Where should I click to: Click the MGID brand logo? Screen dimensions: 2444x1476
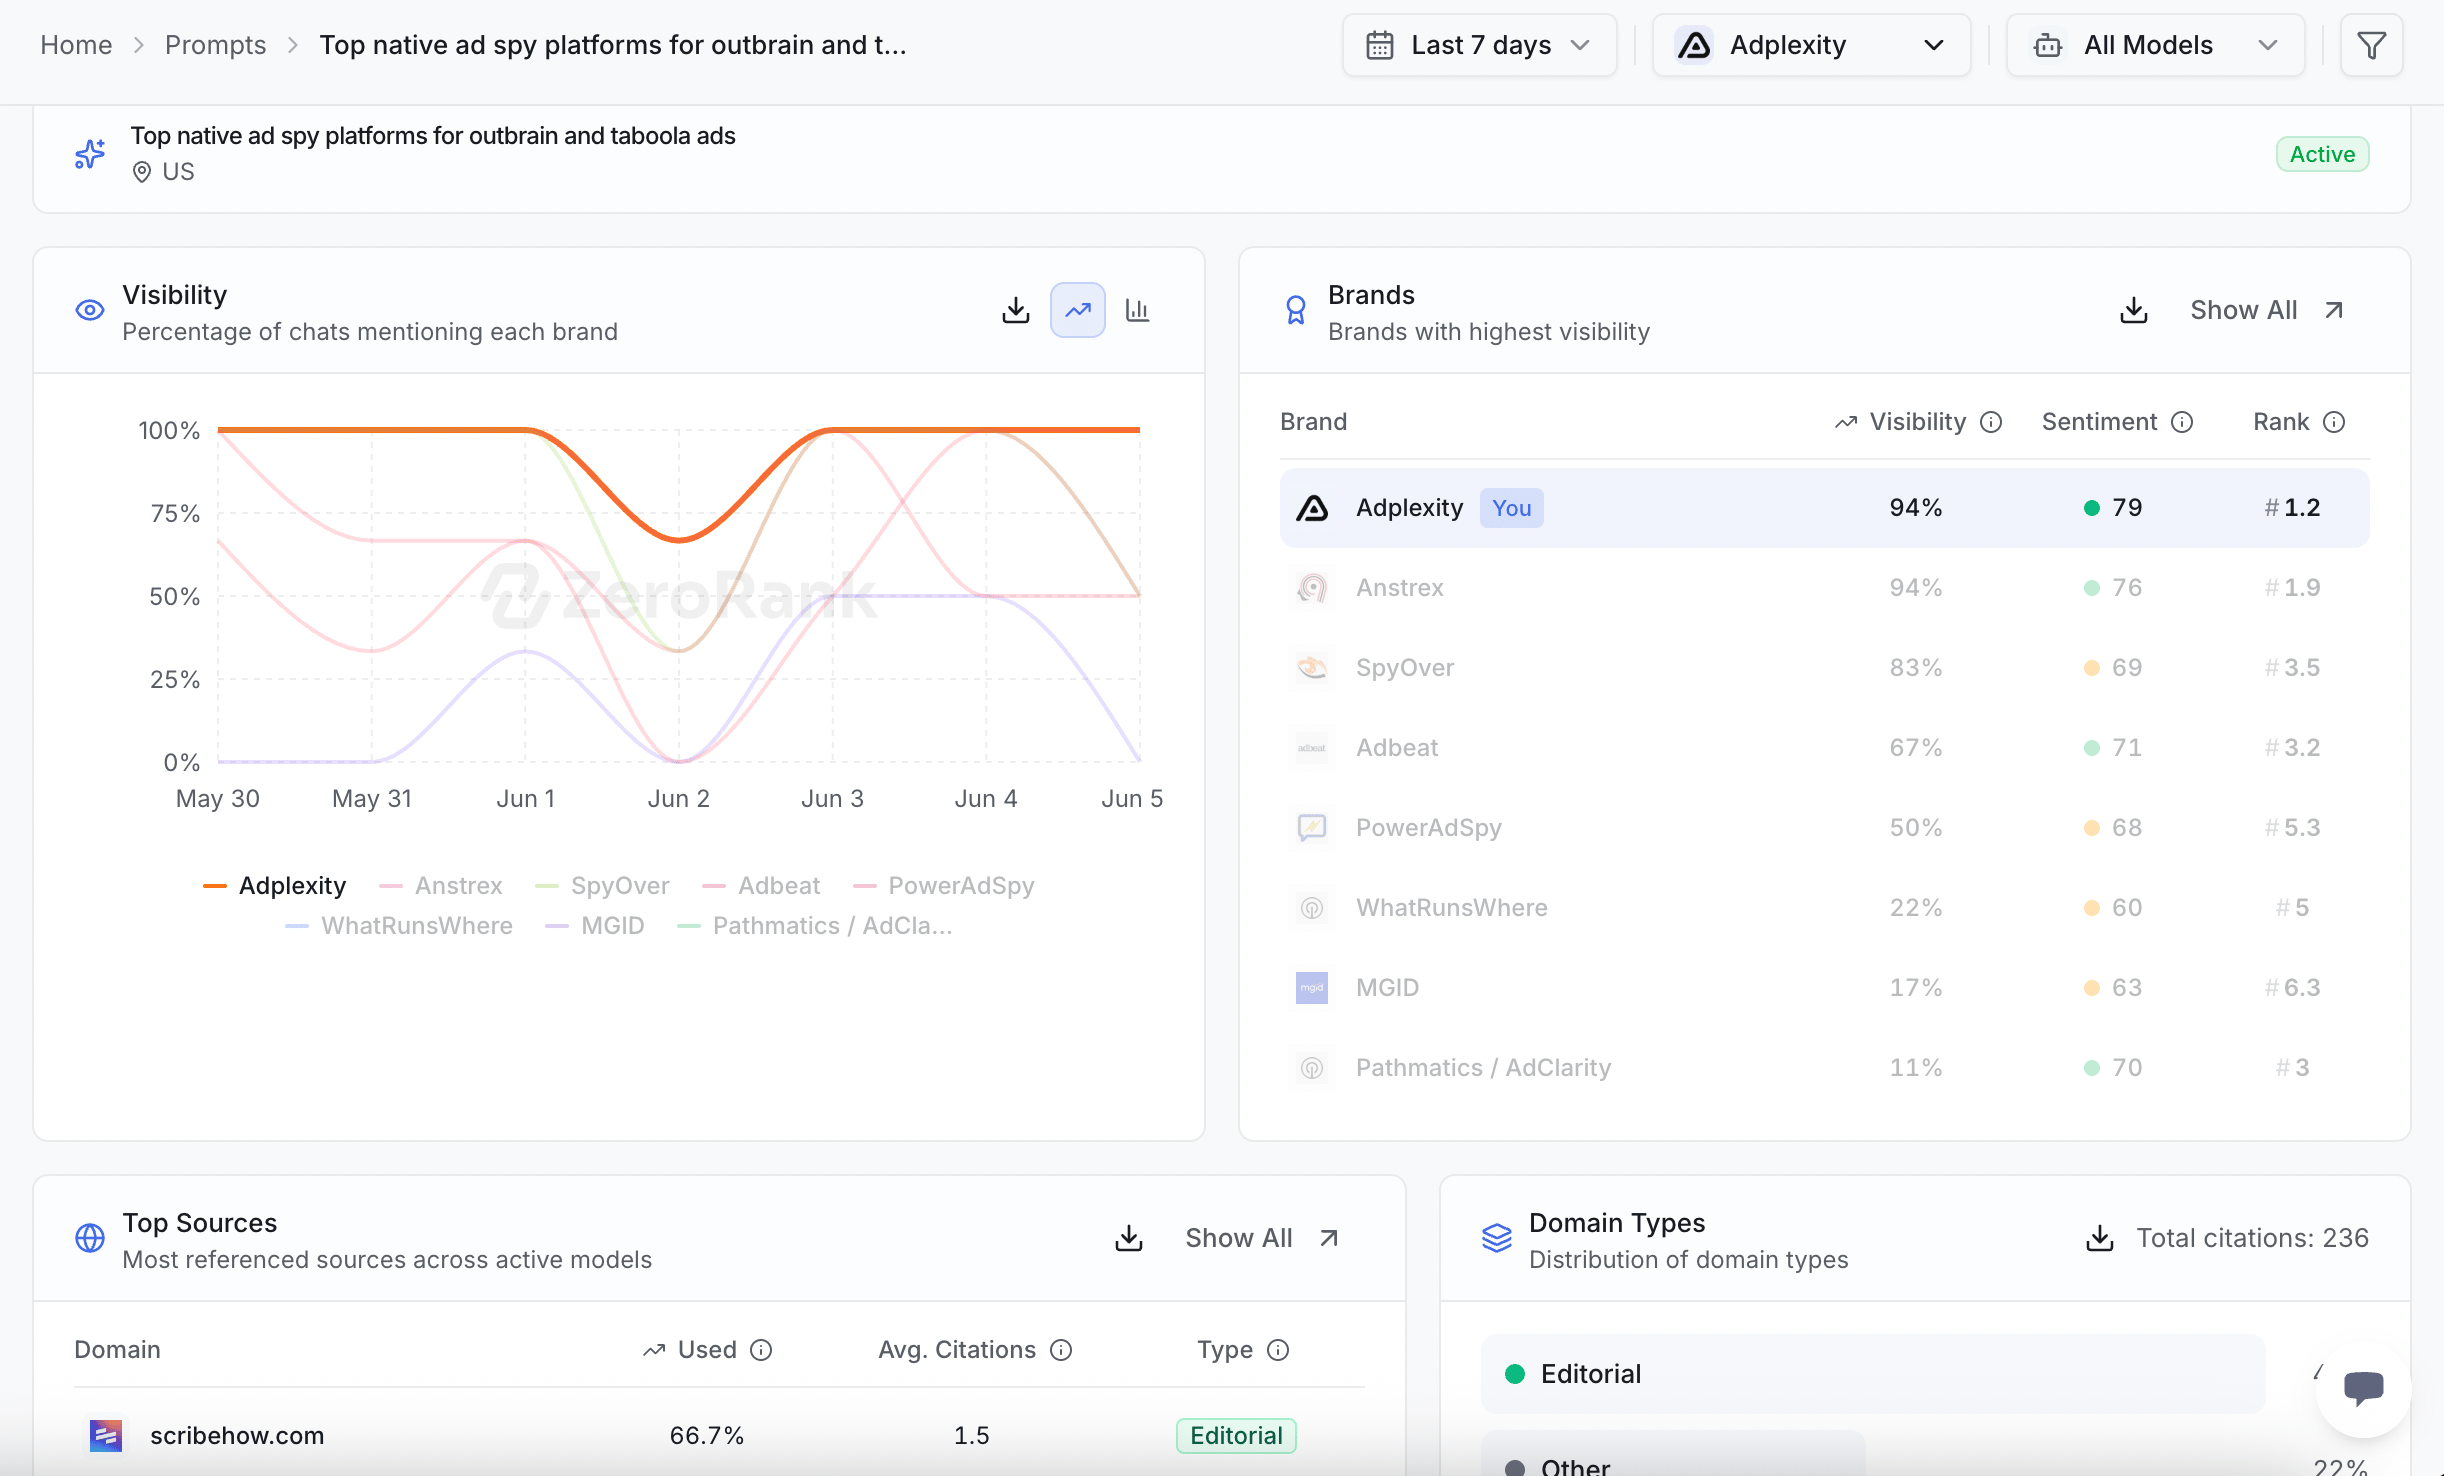(1312, 988)
